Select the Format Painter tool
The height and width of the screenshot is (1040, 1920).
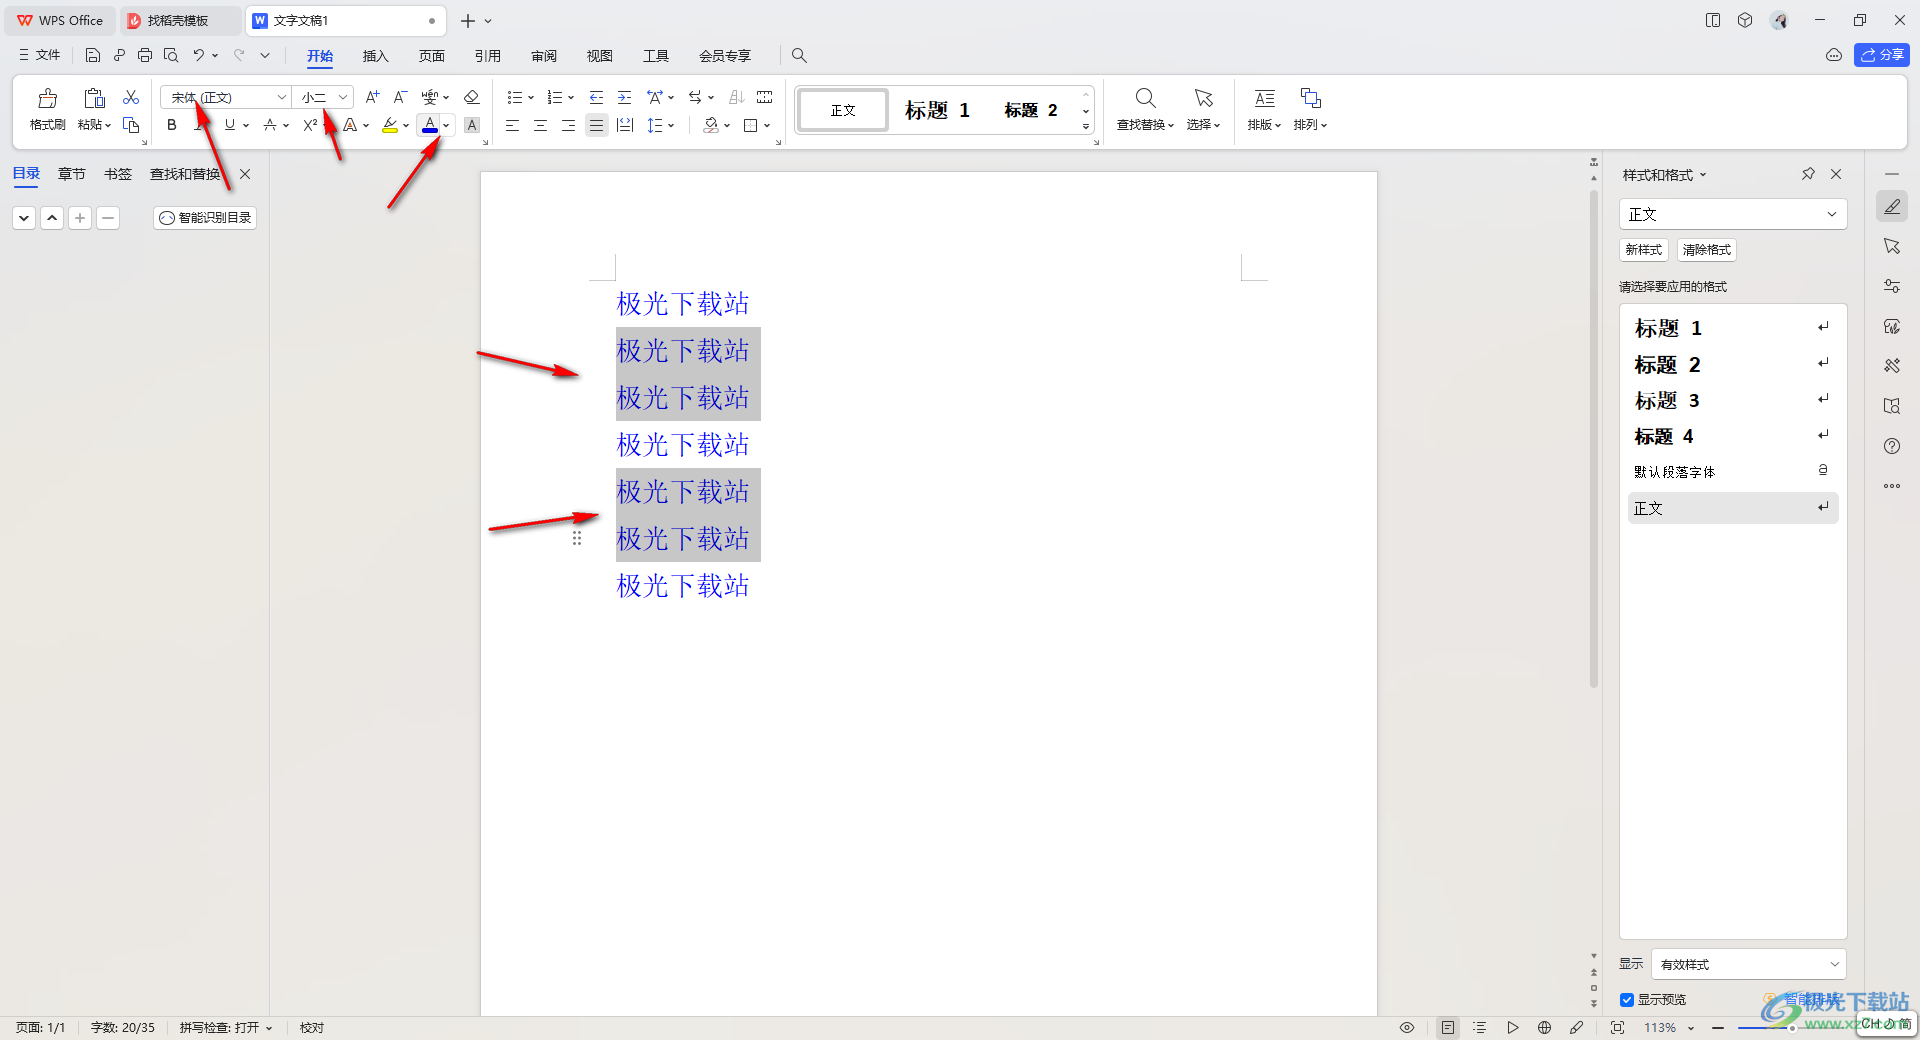[x=47, y=109]
